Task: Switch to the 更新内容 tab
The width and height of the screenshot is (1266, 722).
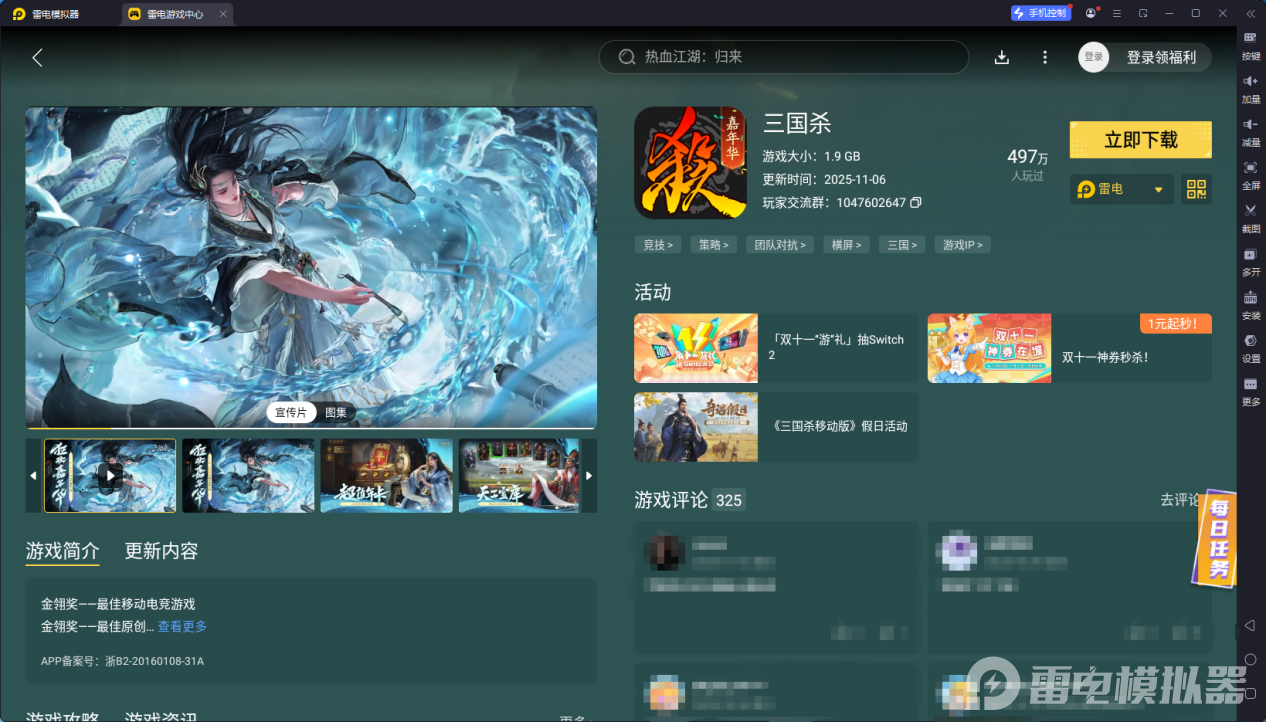Action: pos(161,551)
